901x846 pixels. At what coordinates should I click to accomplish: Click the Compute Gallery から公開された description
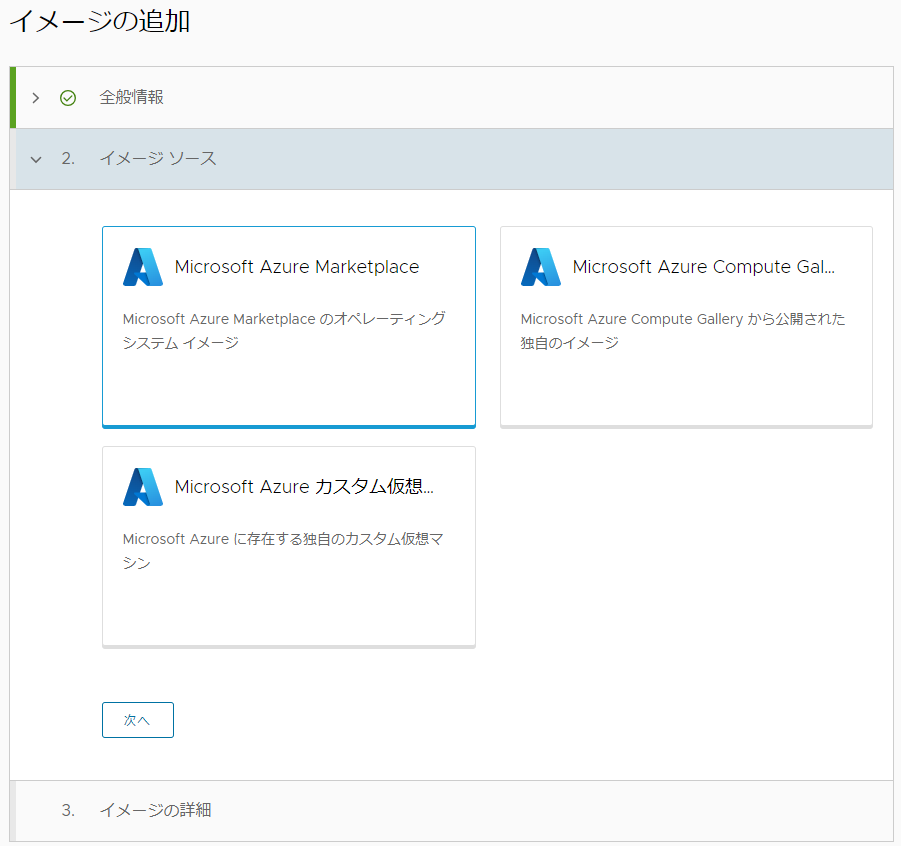683,330
